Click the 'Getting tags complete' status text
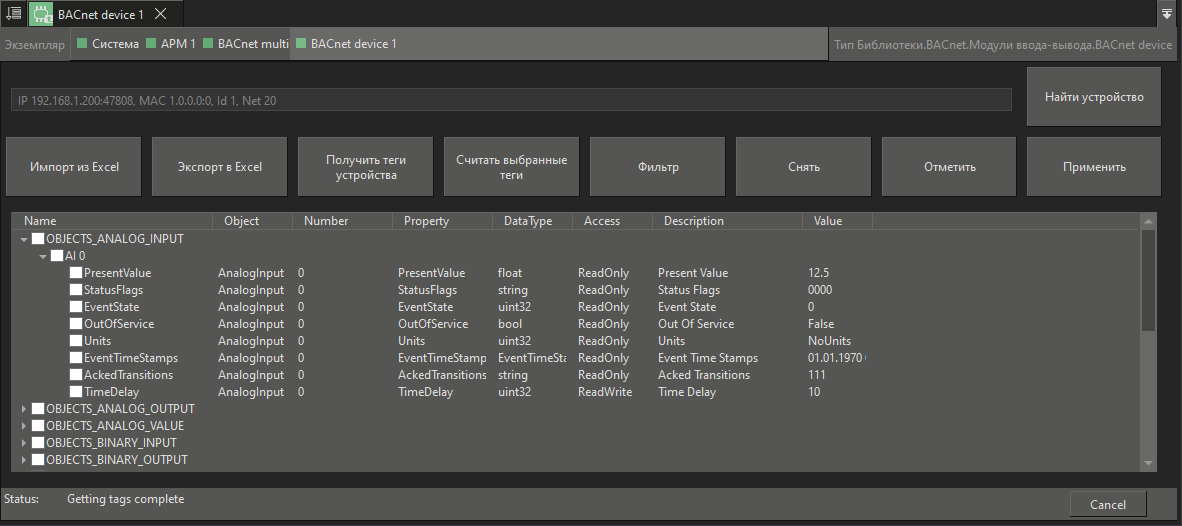This screenshot has width=1182, height=526. click(x=125, y=499)
